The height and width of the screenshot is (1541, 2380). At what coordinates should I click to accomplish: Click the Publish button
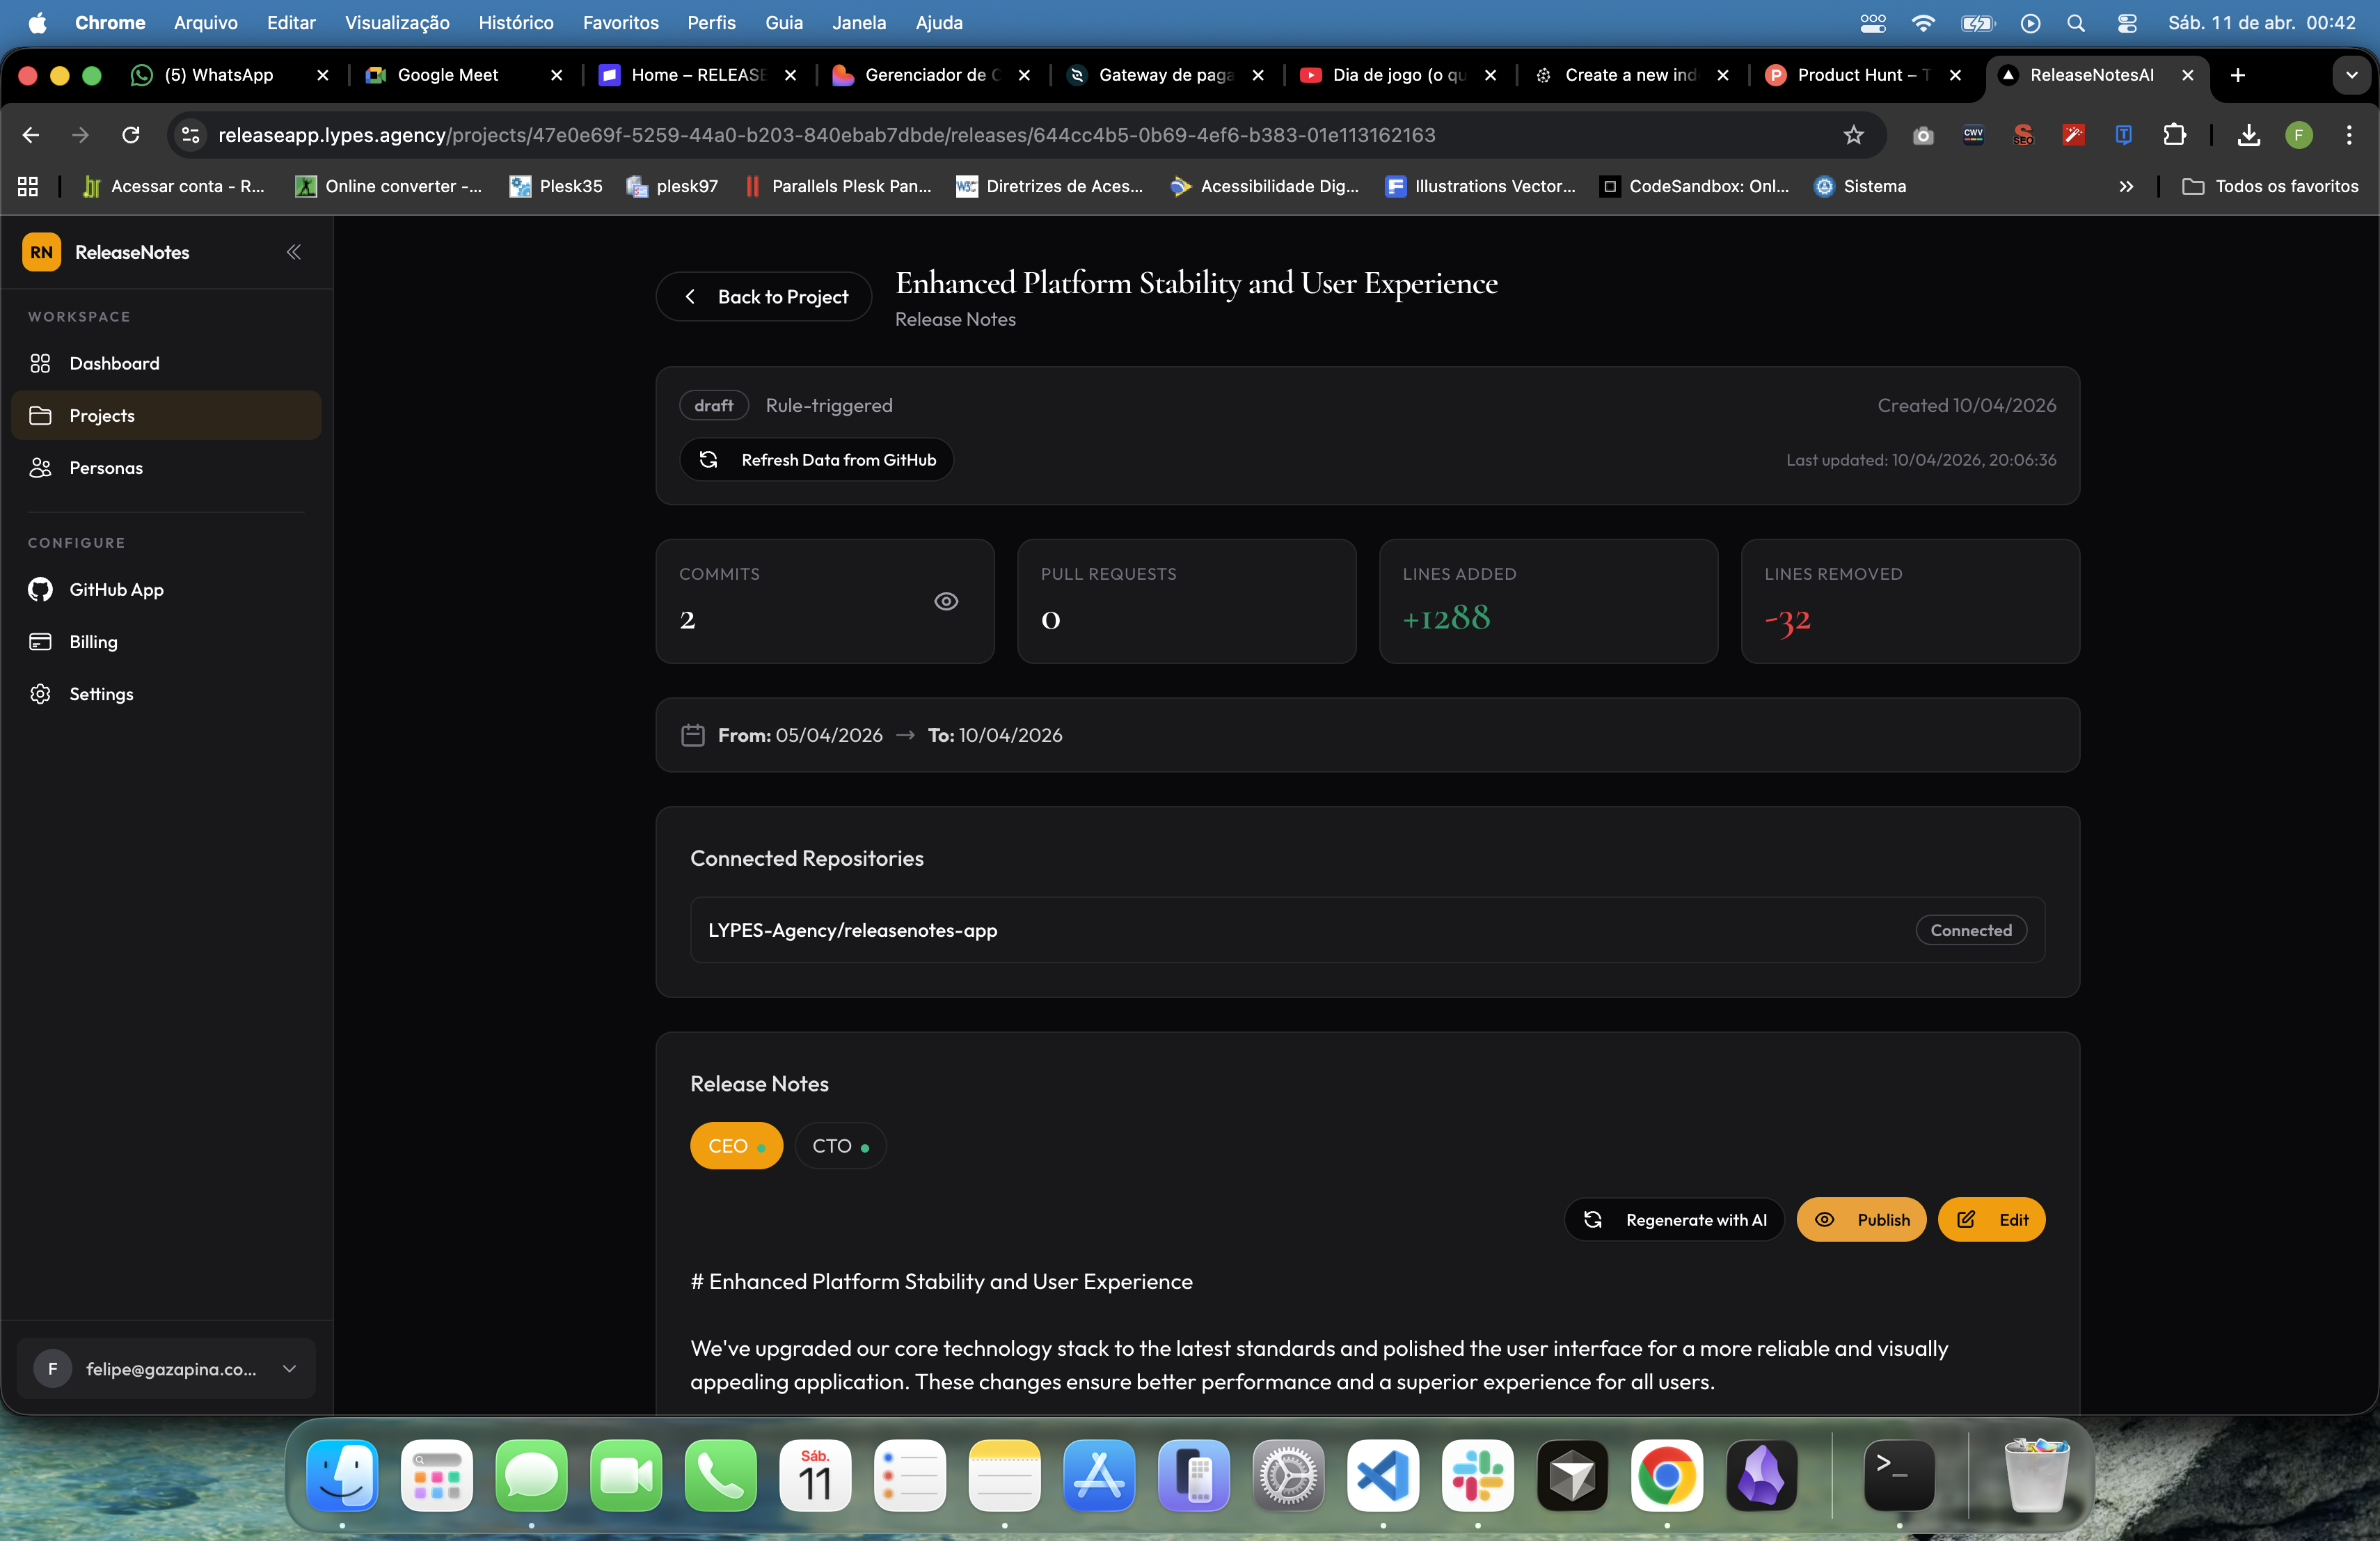tap(1861, 1220)
